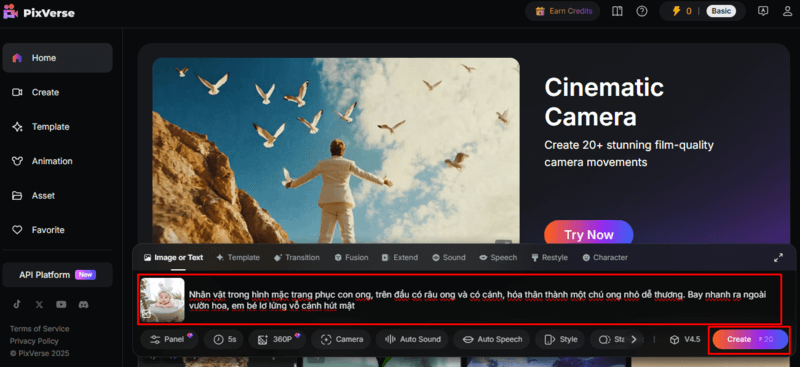Click the uploaded baby image thumbnail
The height and width of the screenshot is (367, 800).
click(162, 300)
